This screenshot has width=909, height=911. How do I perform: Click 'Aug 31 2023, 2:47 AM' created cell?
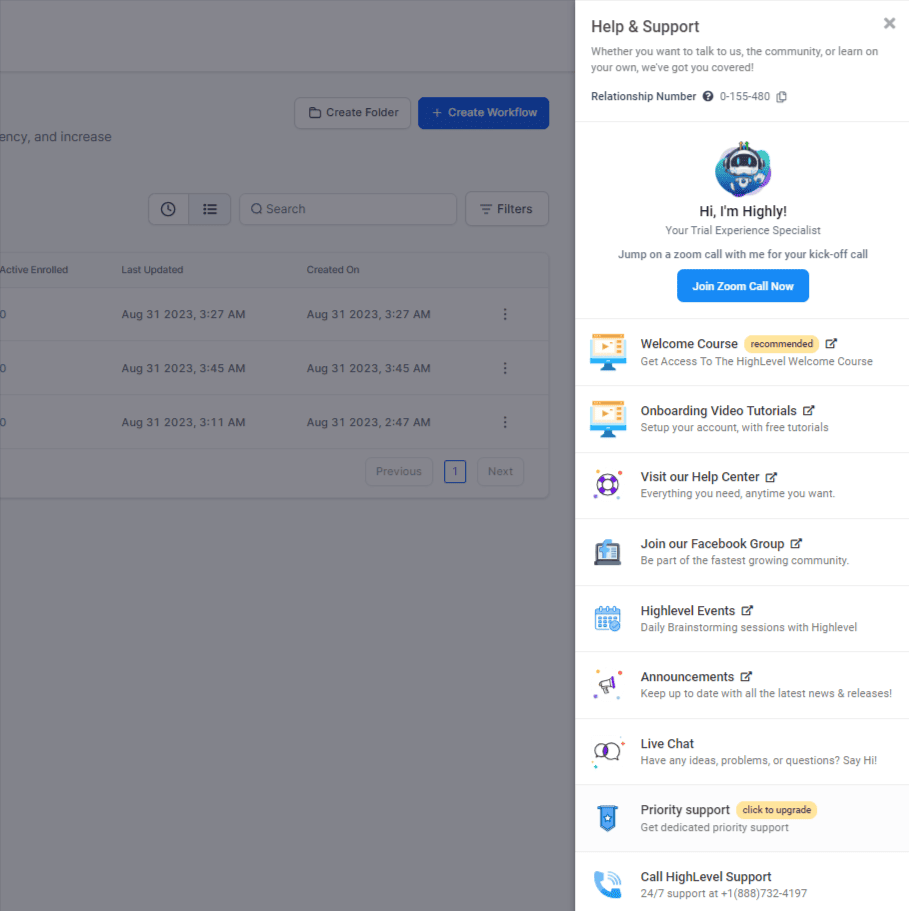tap(368, 422)
